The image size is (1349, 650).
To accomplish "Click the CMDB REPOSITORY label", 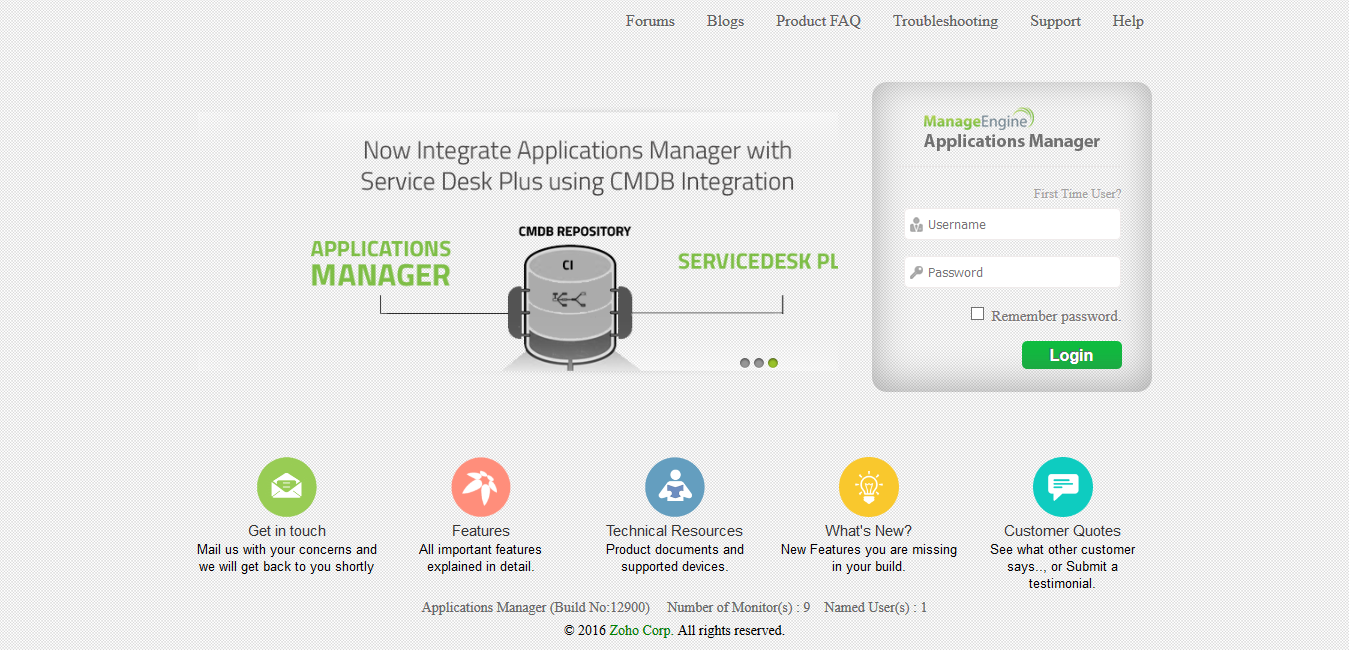I will coord(575,231).
